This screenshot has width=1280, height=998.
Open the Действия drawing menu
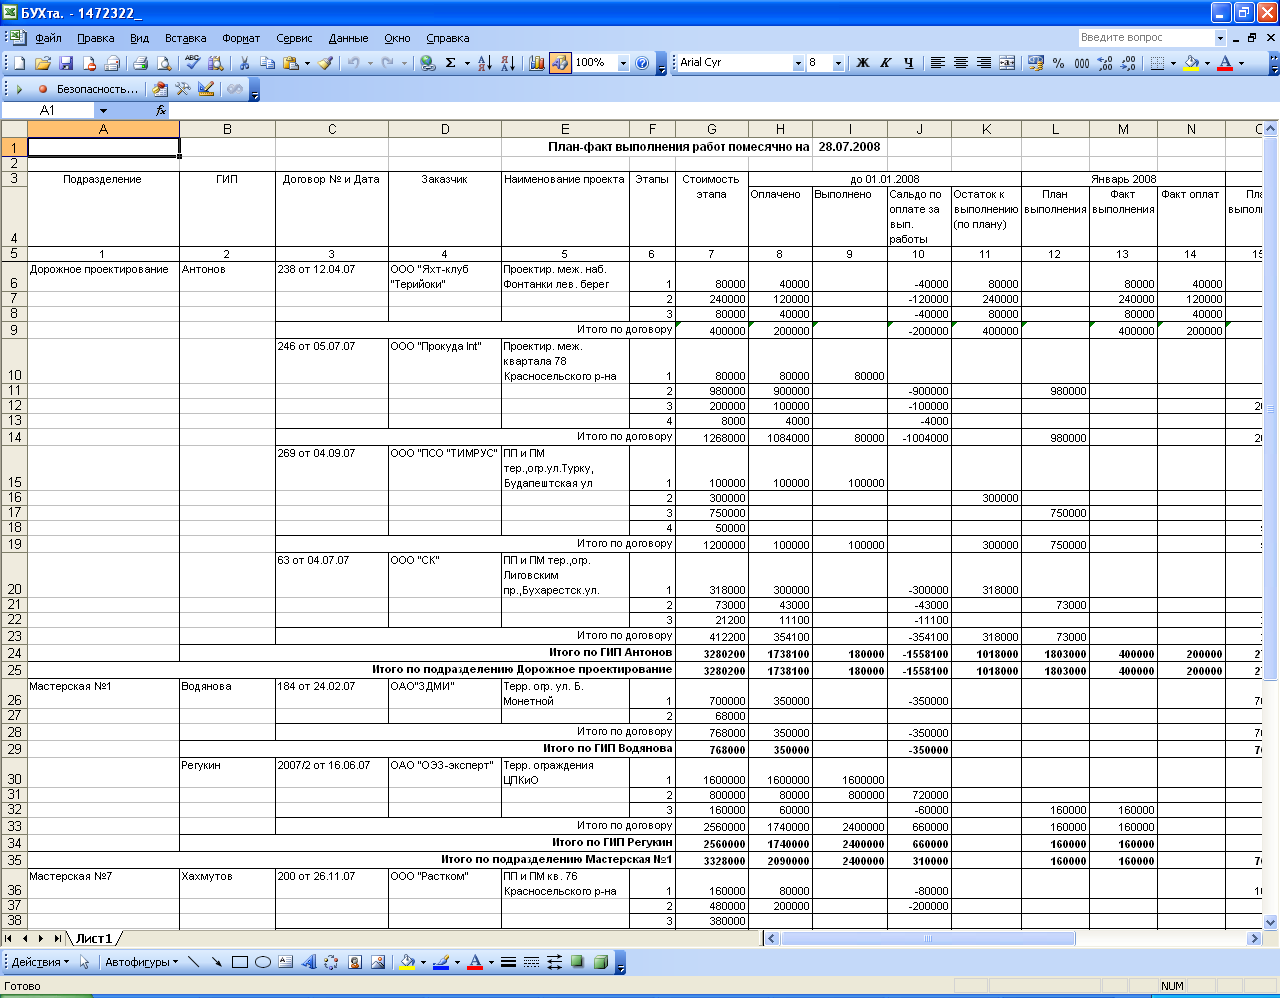(x=40, y=962)
